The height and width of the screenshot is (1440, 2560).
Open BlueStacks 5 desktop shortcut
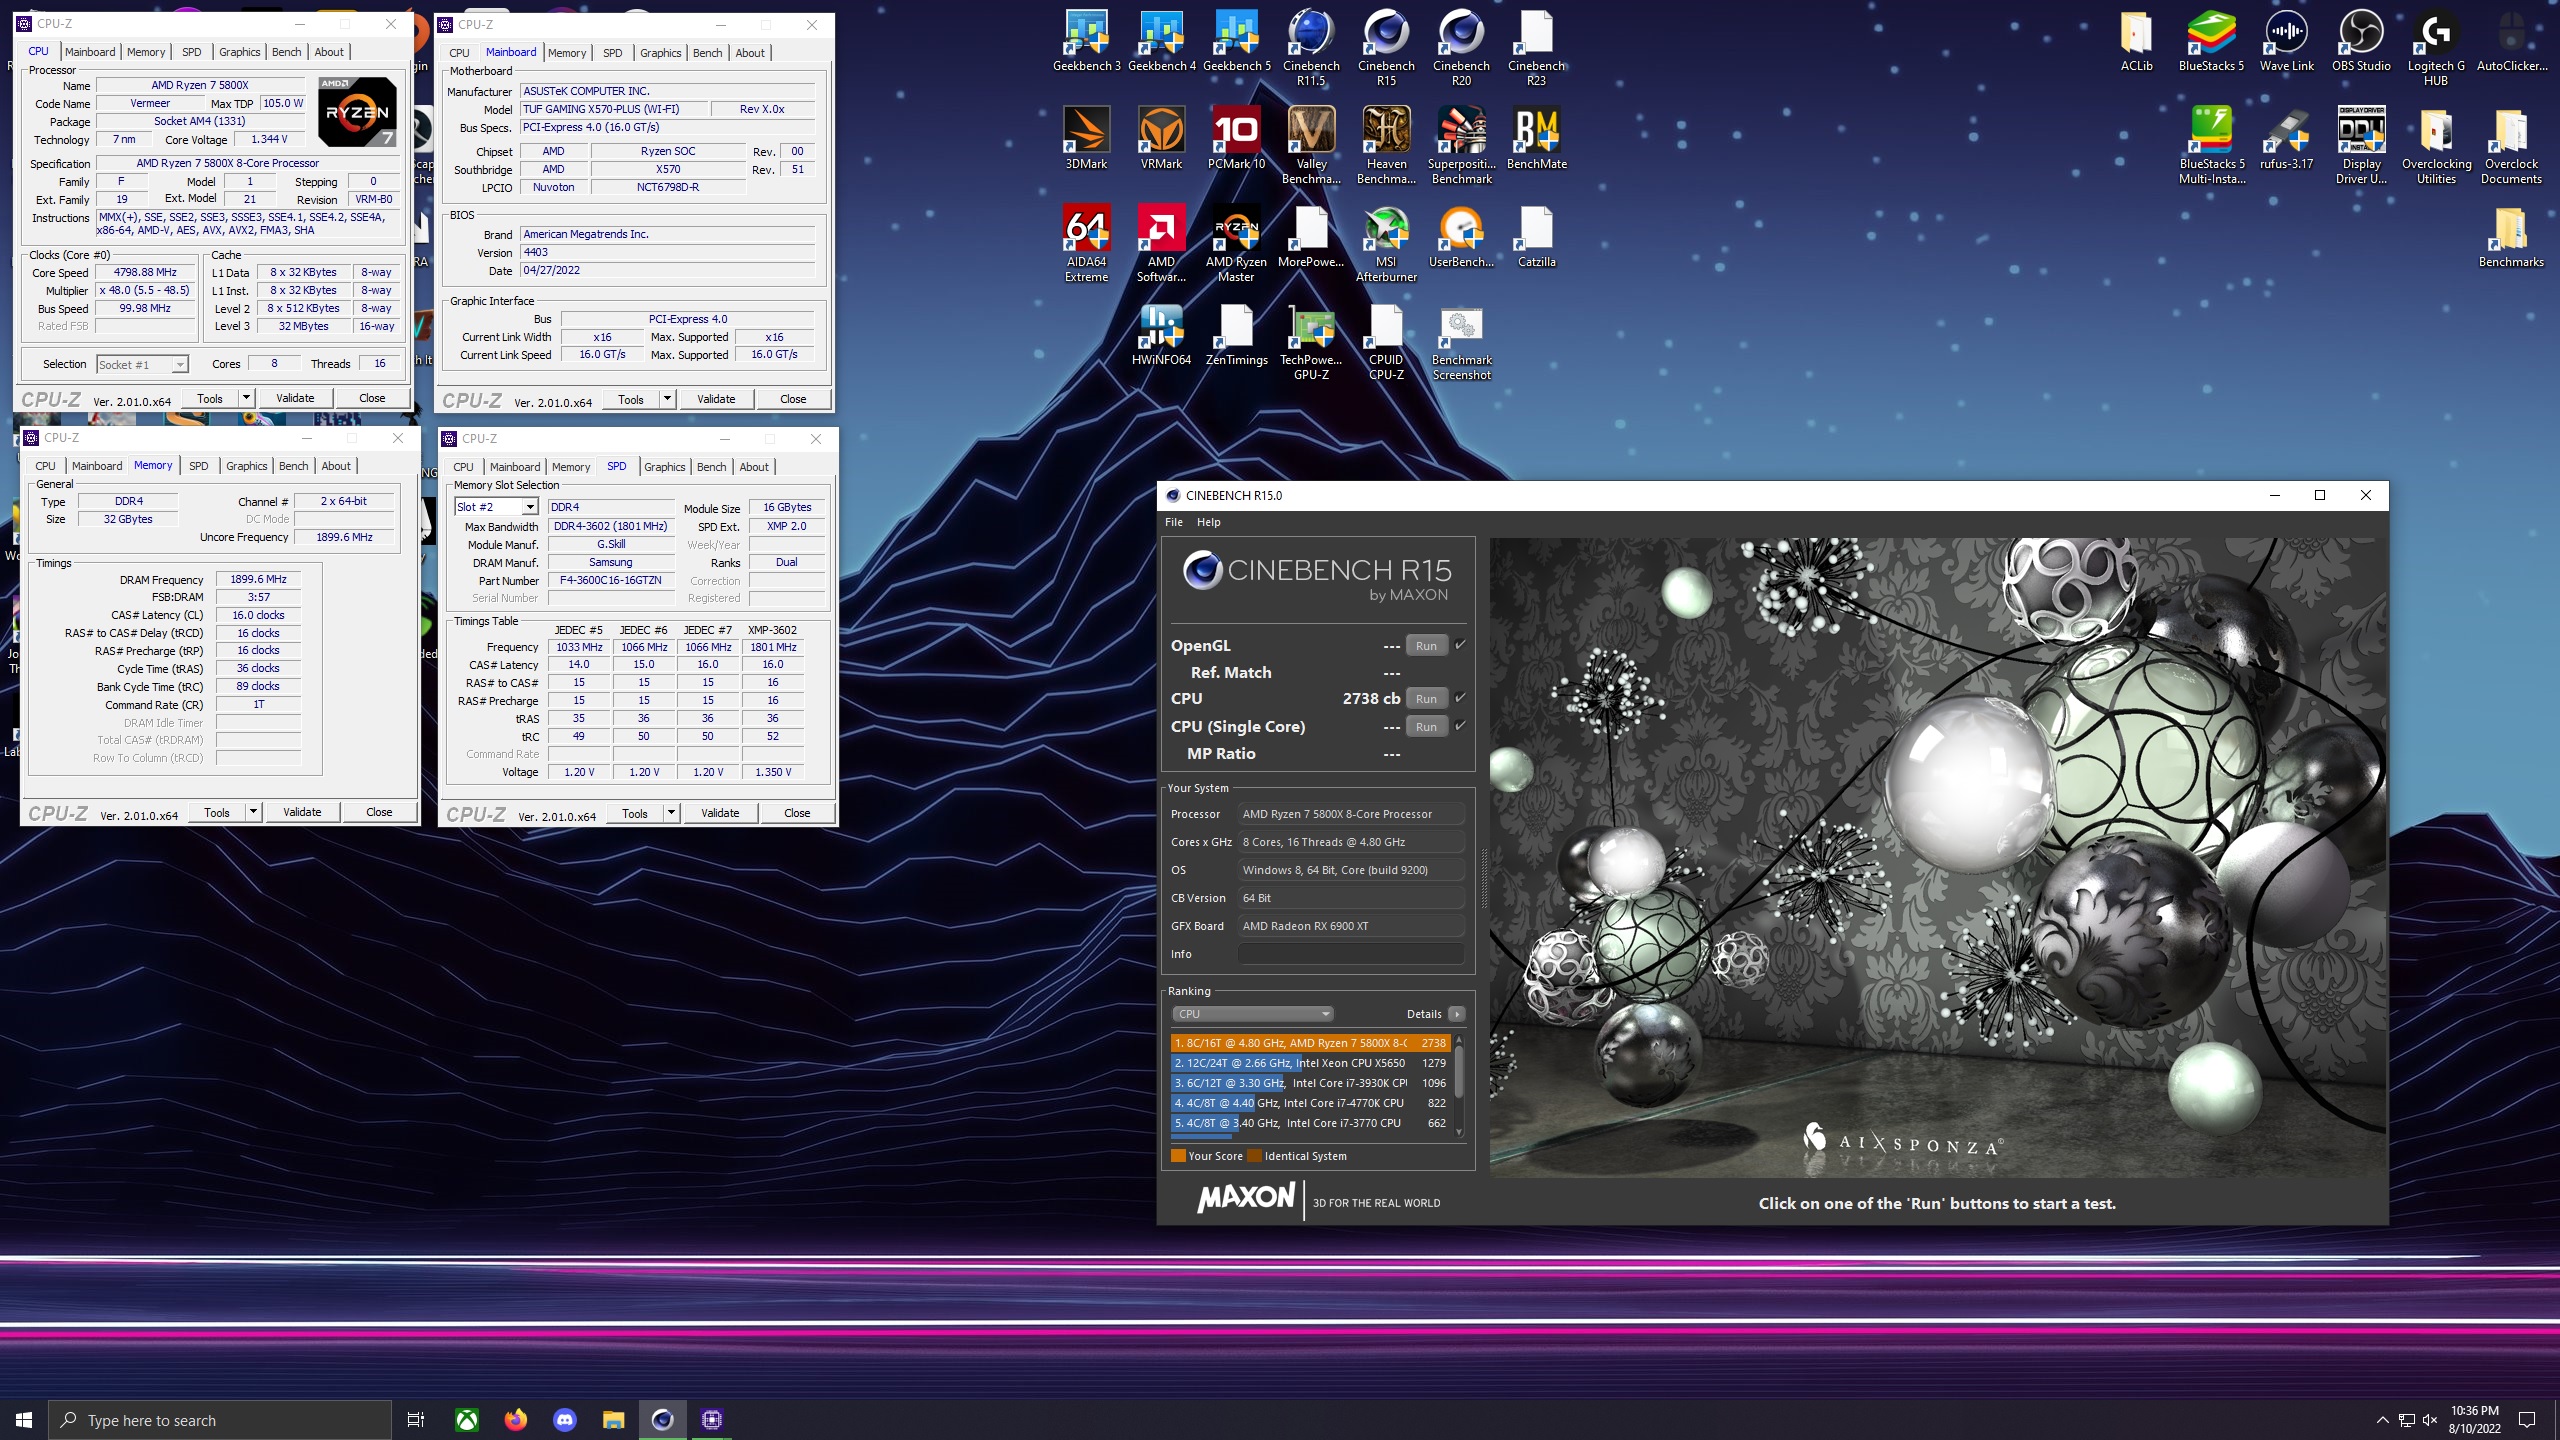(x=2211, y=42)
